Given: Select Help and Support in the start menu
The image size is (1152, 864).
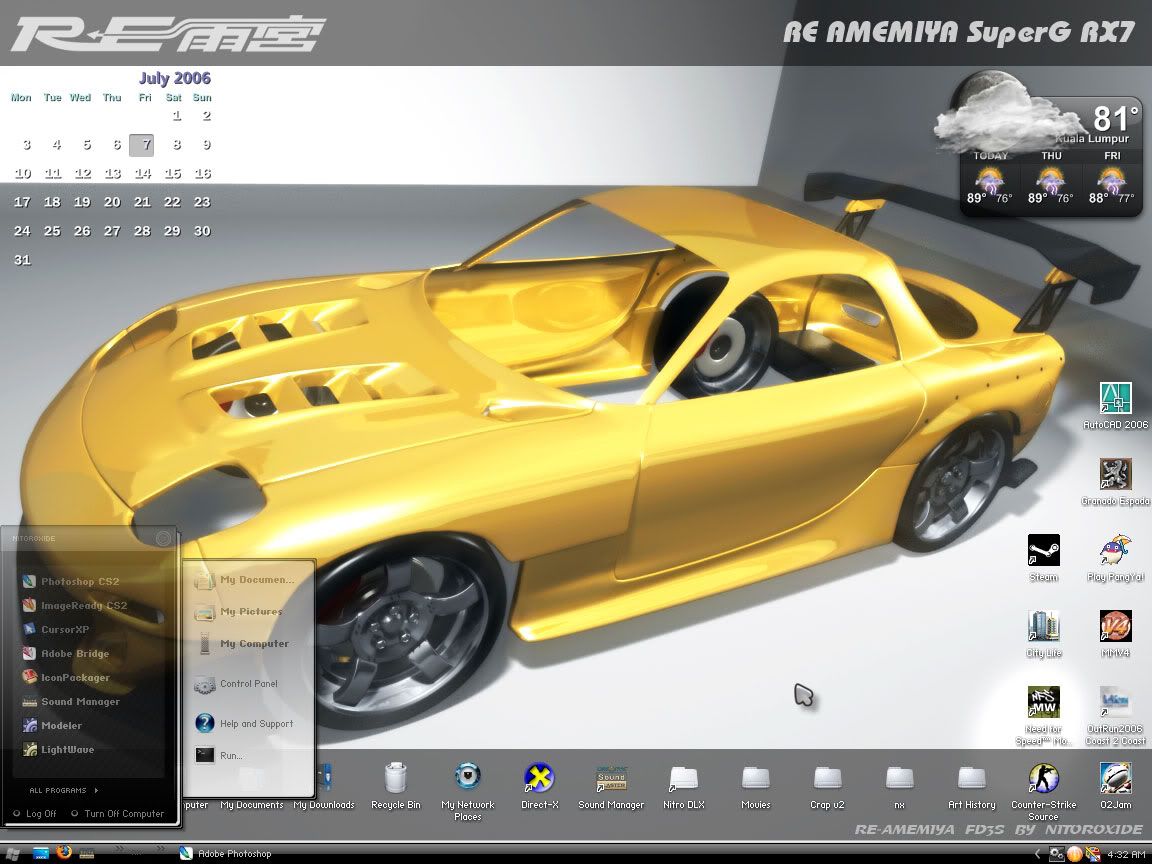Looking at the screenshot, I should coord(255,724).
